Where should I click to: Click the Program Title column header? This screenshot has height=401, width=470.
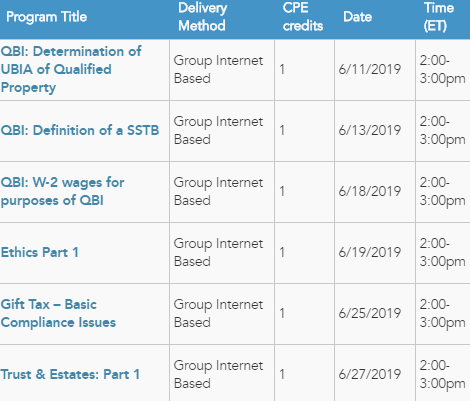(x=46, y=17)
